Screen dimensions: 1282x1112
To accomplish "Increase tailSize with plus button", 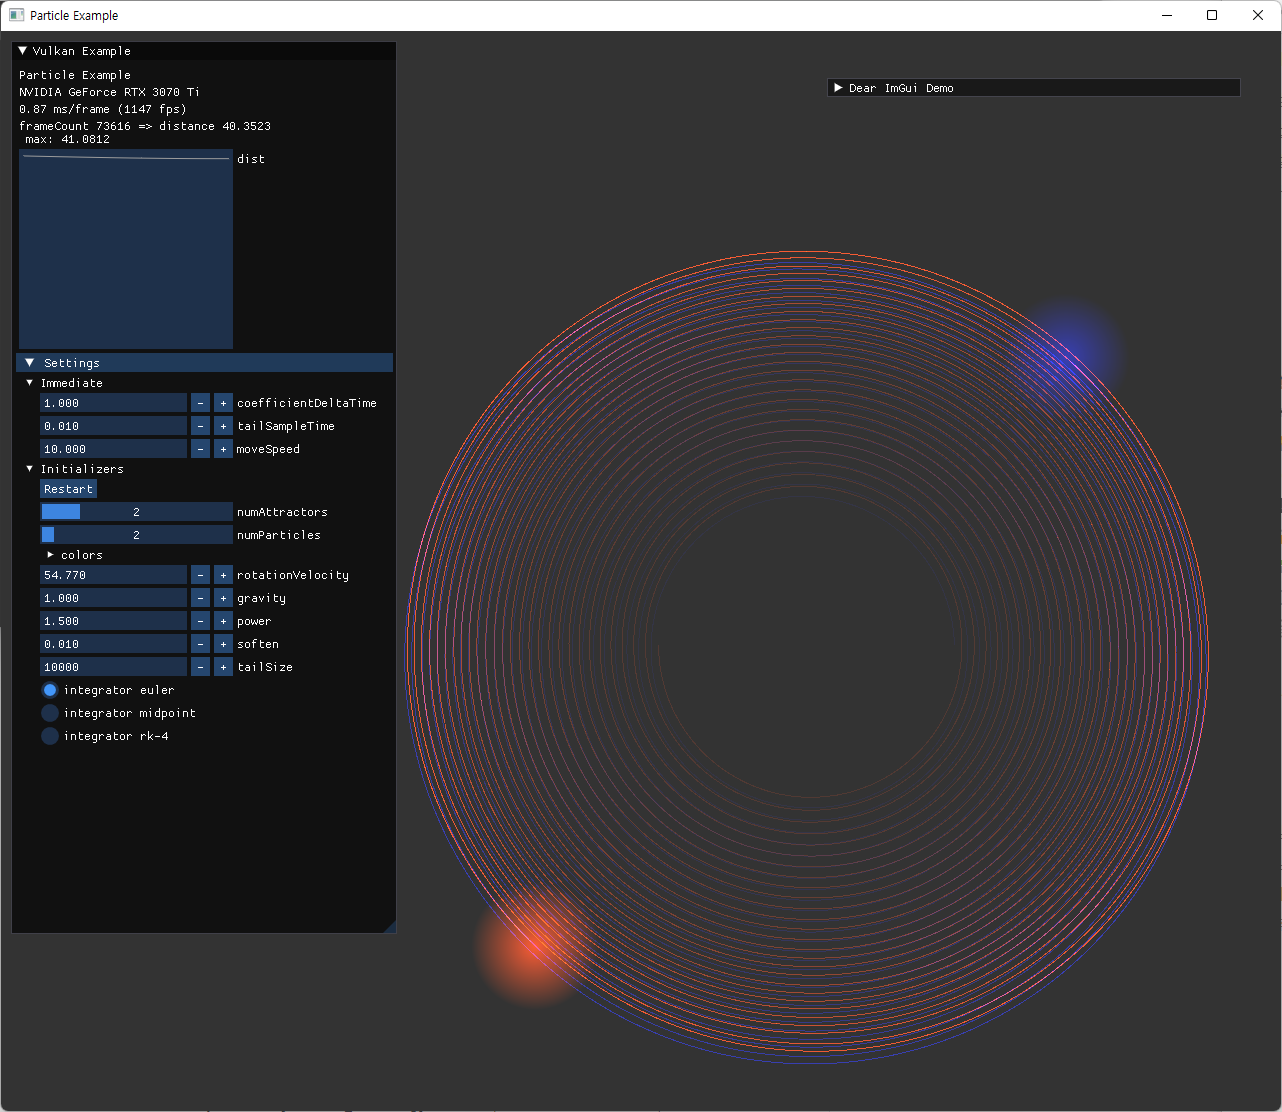I will pyautogui.click(x=223, y=667).
